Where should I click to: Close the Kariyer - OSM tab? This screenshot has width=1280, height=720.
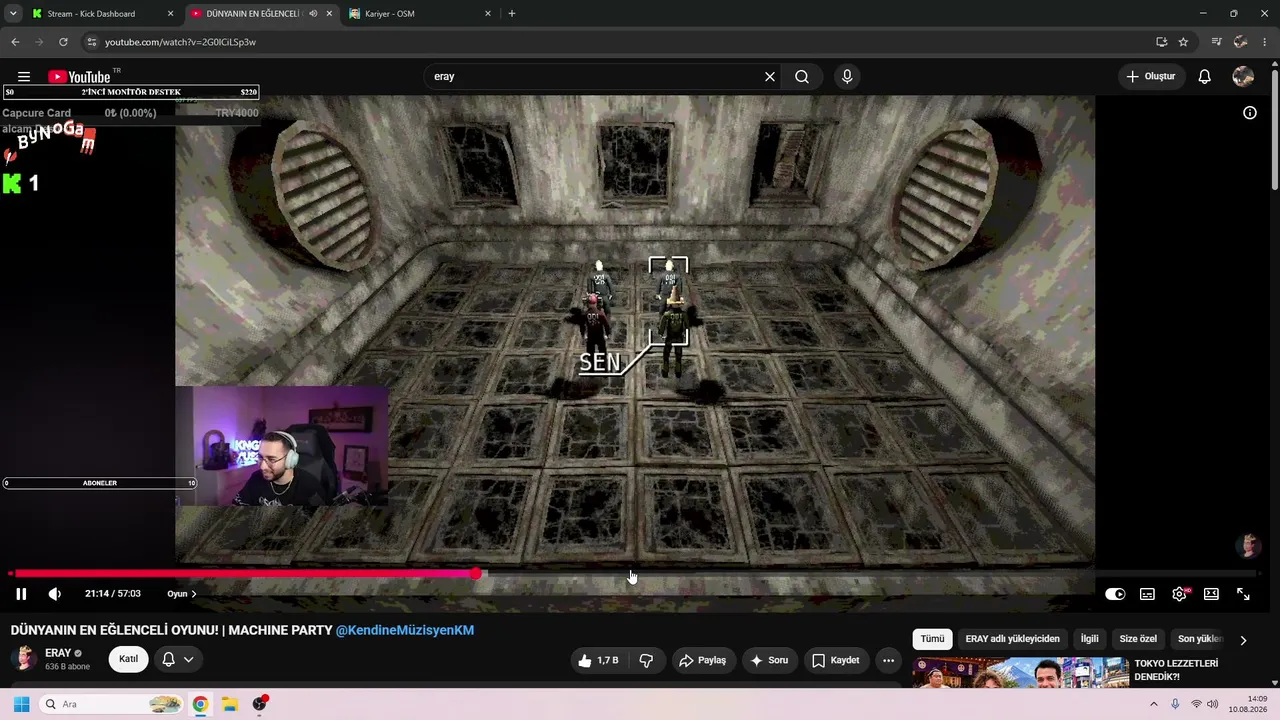point(488,14)
